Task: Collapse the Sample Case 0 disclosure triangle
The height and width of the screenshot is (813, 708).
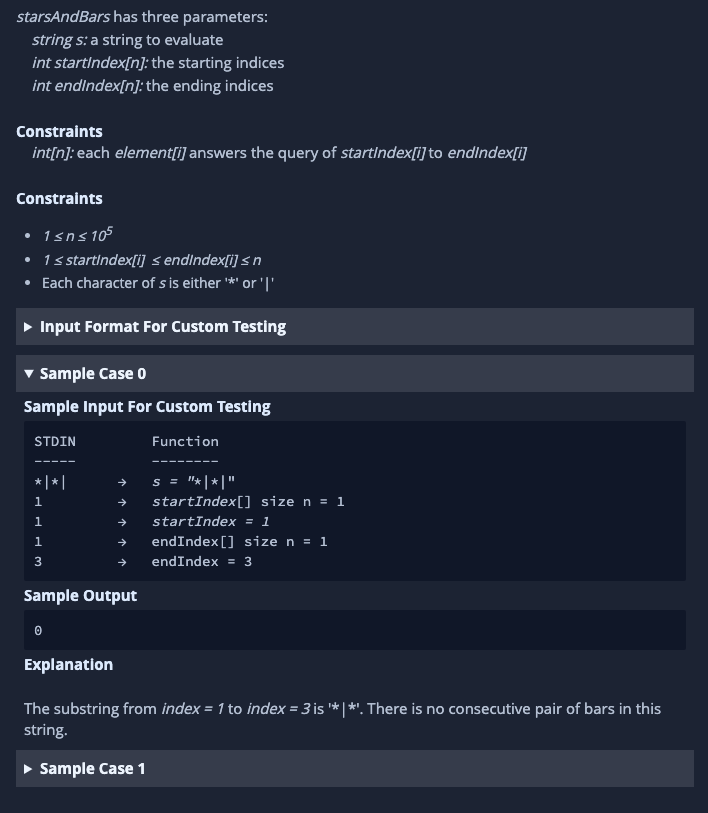Action: [29, 373]
